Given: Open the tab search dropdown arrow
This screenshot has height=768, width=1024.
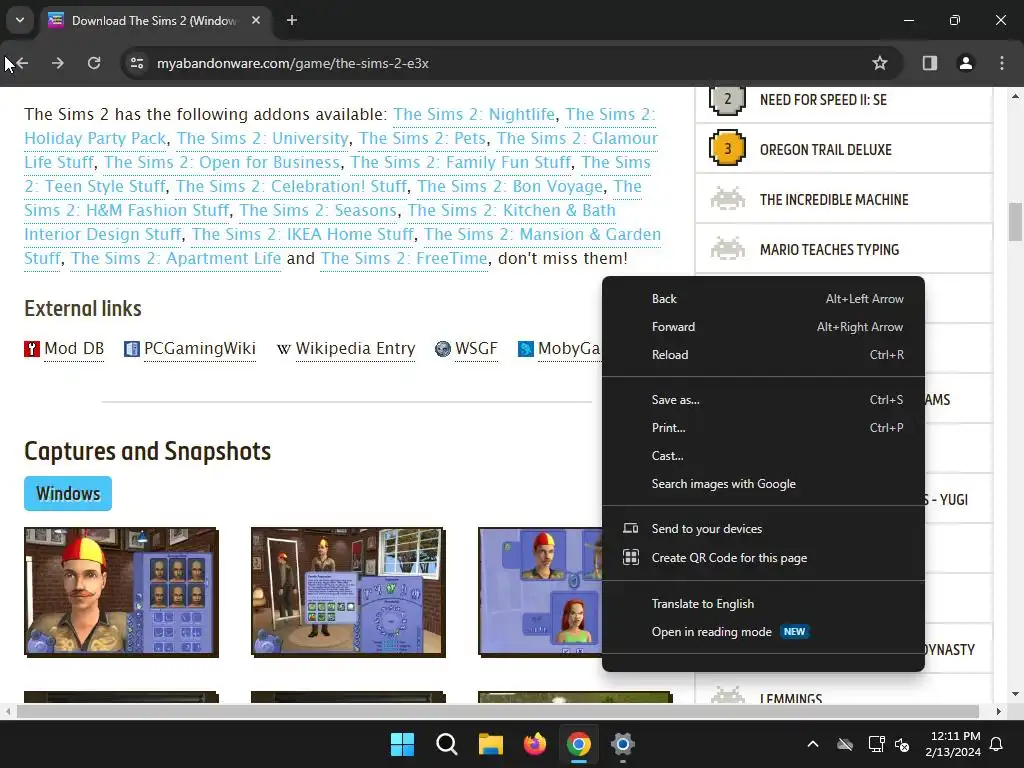Looking at the screenshot, I should point(20,20).
